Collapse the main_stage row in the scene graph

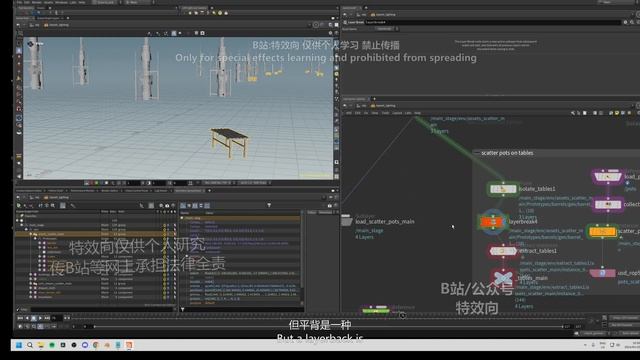pyautogui.click(x=22, y=225)
